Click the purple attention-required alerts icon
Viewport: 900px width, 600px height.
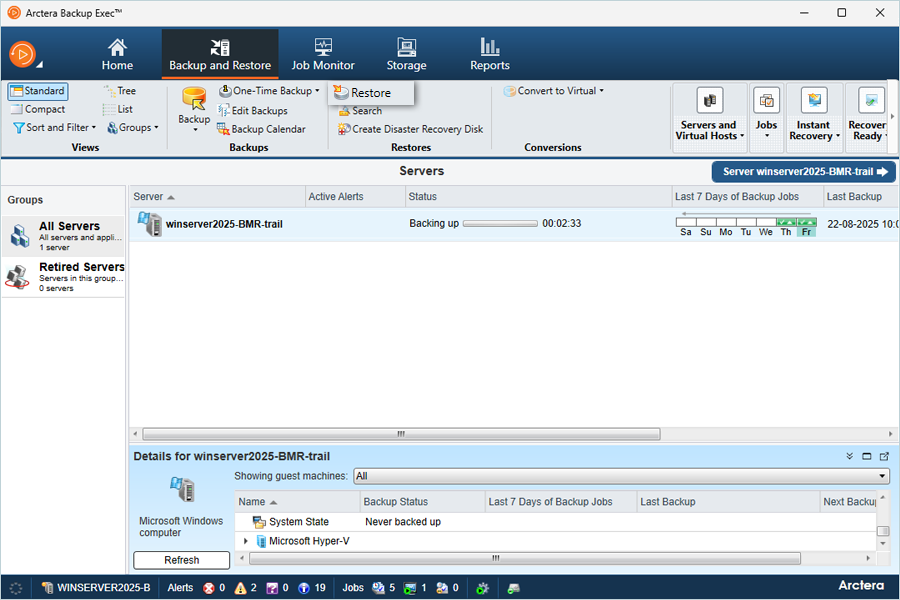pyautogui.click(x=272, y=588)
